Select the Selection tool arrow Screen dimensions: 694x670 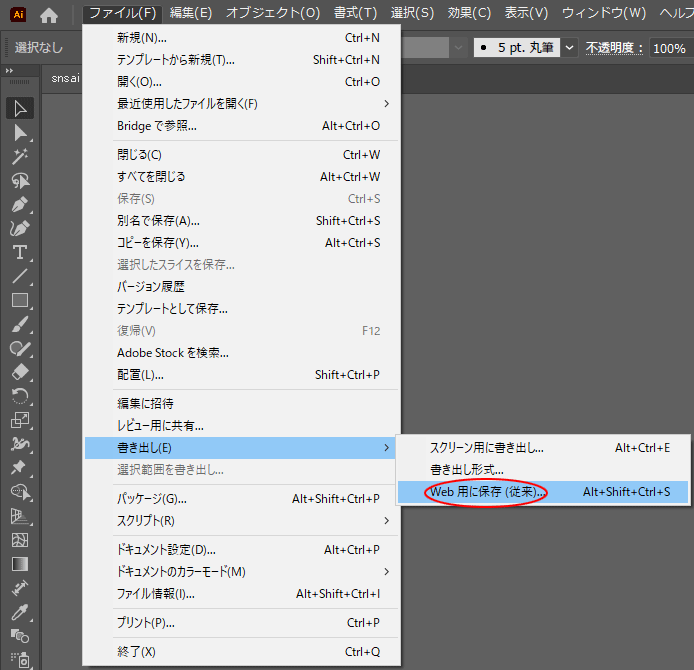pos(20,108)
